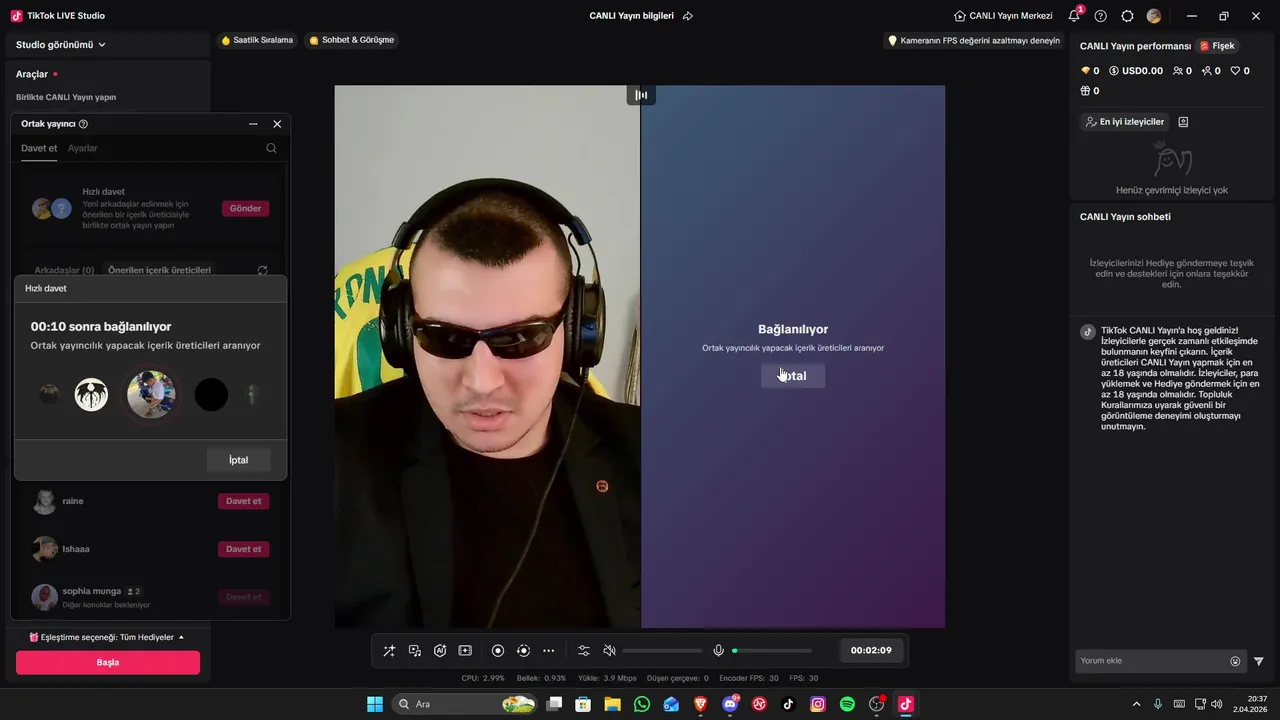
Task: Open WhatsApp from the taskbar
Action: [x=642, y=704]
